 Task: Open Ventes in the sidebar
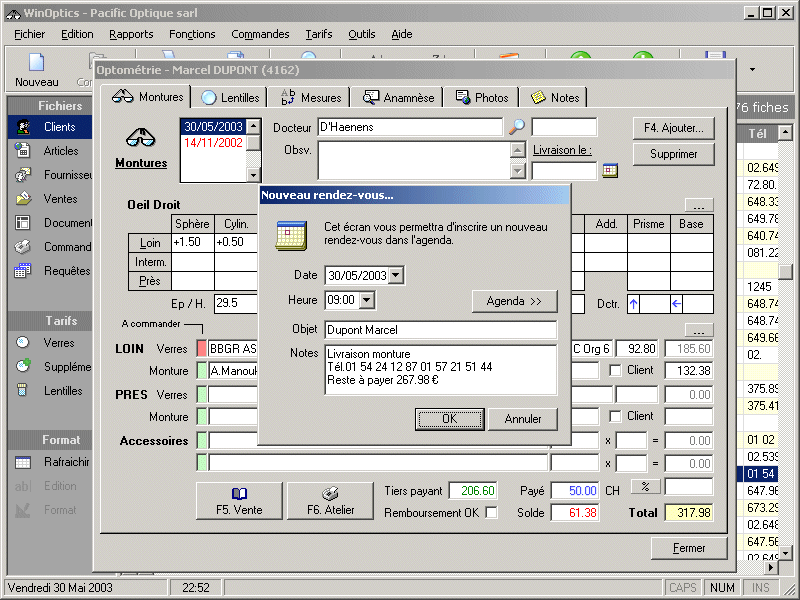(60, 199)
